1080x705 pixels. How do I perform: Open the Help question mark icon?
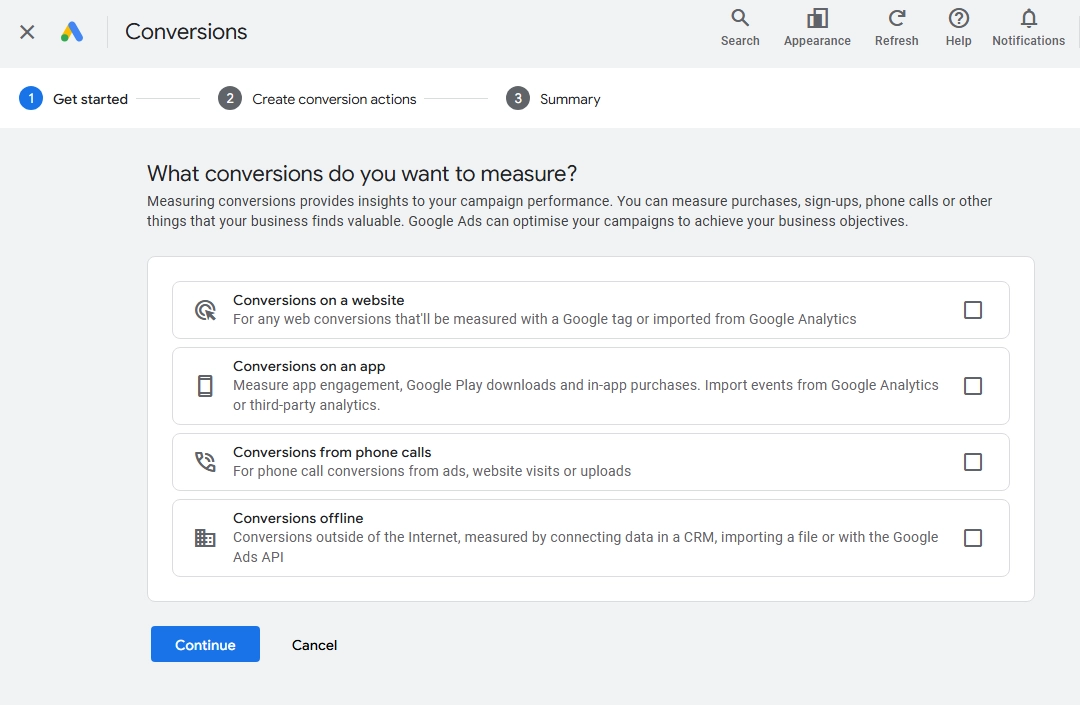tap(958, 18)
